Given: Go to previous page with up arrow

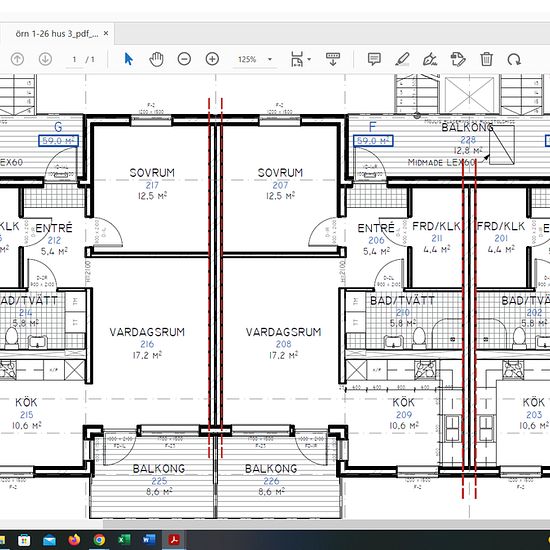Looking at the screenshot, I should [17, 59].
